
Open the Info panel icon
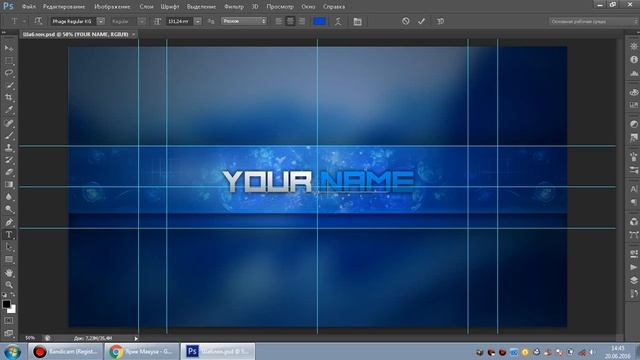[633, 60]
